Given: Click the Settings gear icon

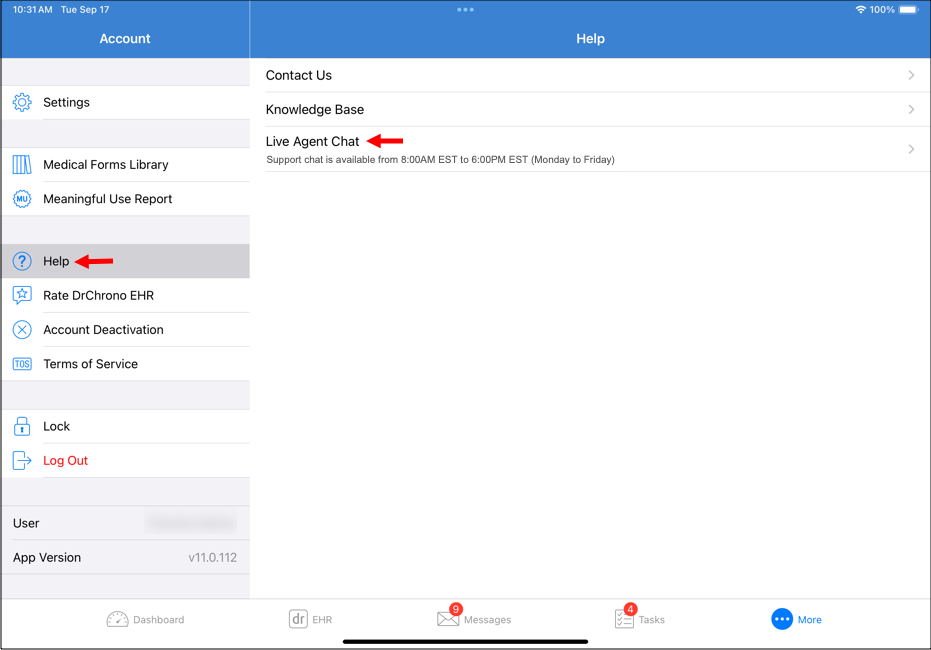Looking at the screenshot, I should (22, 102).
